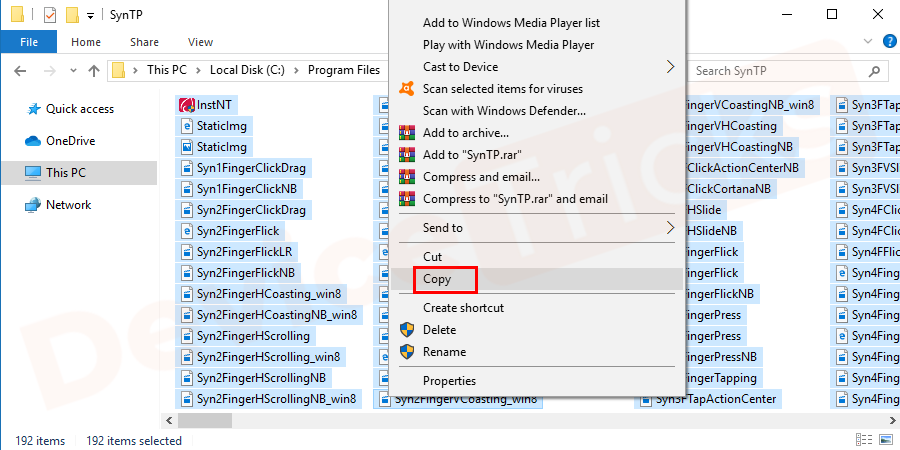The width and height of the screenshot is (900, 450).
Task: Open Customize Quick Access Toolbar dropdown
Action: click(x=90, y=15)
